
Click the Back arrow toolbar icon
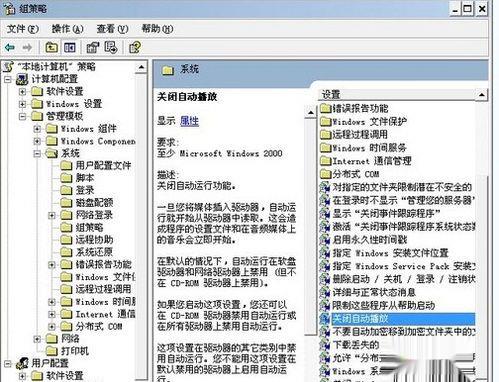10,47
